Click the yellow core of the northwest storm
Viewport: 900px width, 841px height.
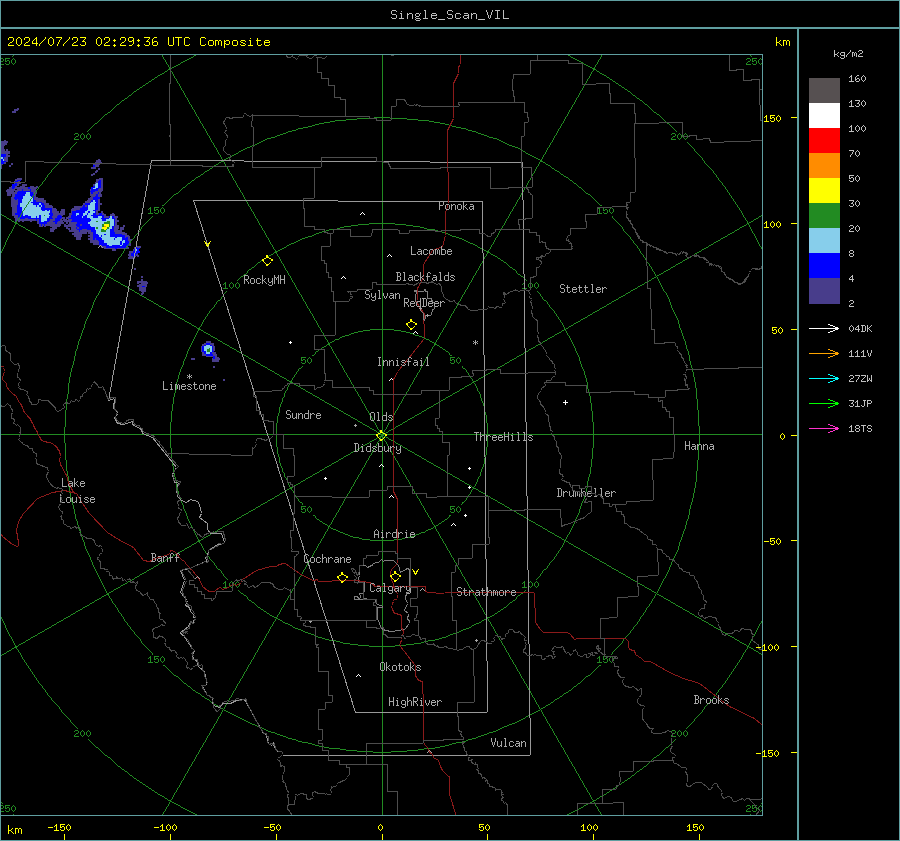(x=106, y=226)
